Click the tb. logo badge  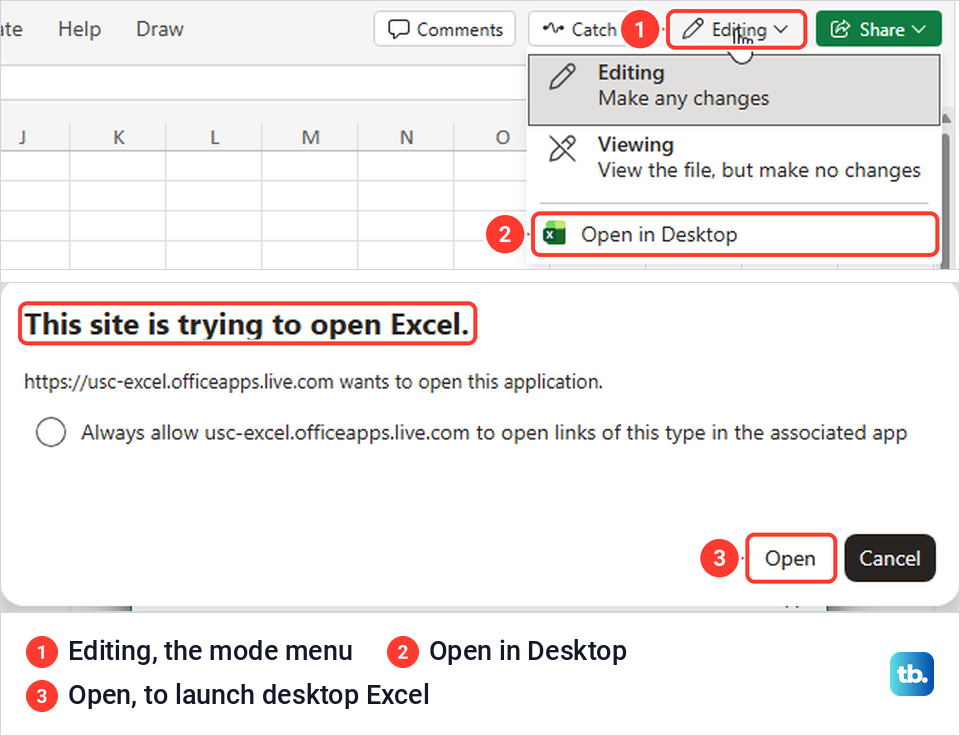[x=912, y=674]
